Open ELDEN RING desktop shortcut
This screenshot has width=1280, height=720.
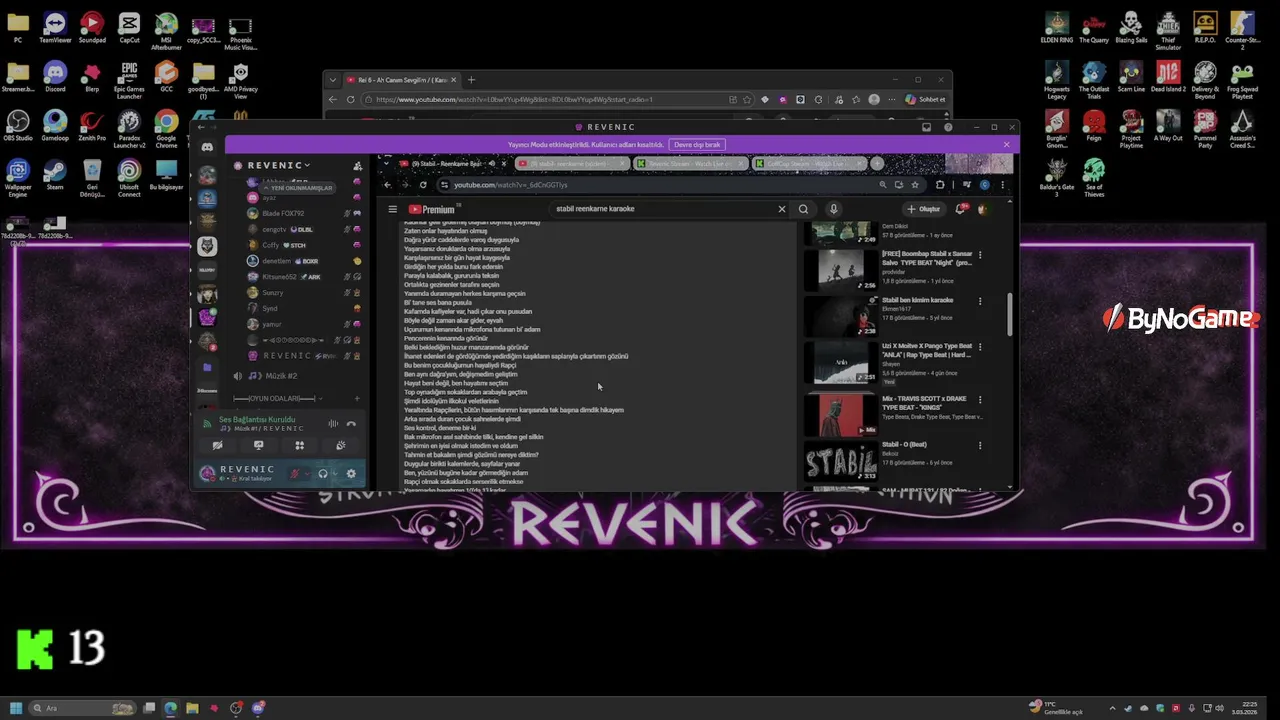[1057, 27]
